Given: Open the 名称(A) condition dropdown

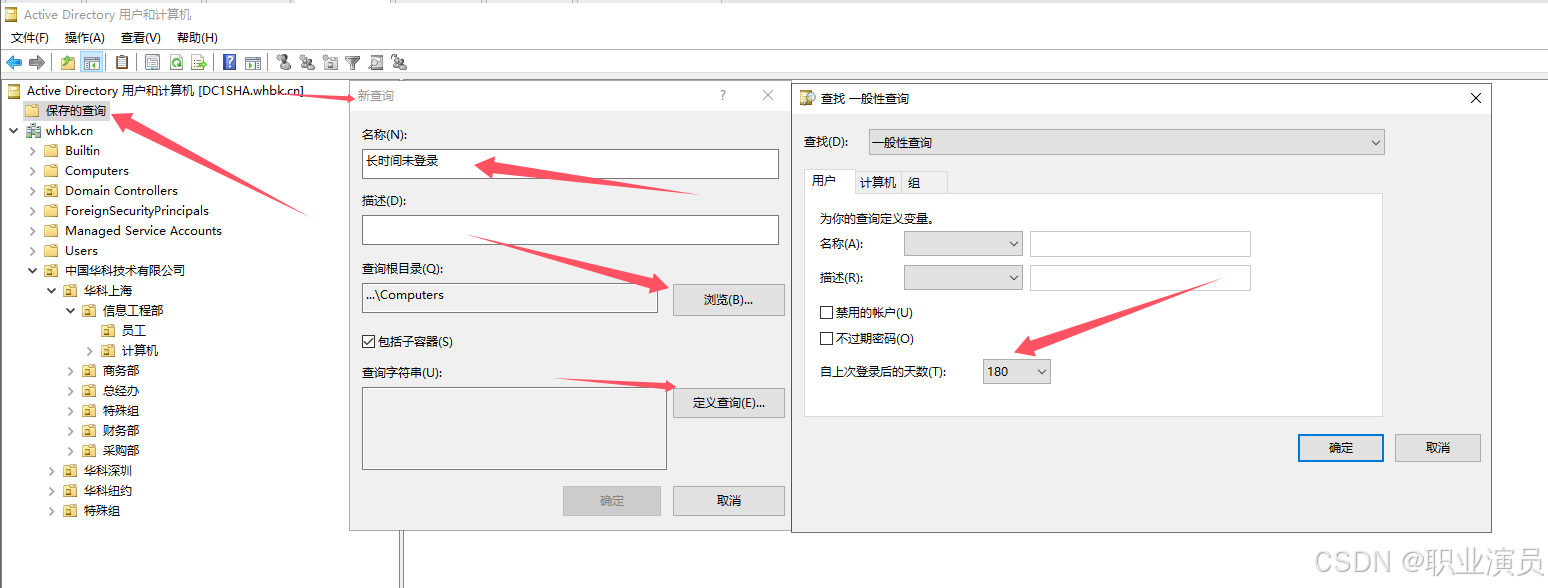Looking at the screenshot, I should tap(963, 244).
